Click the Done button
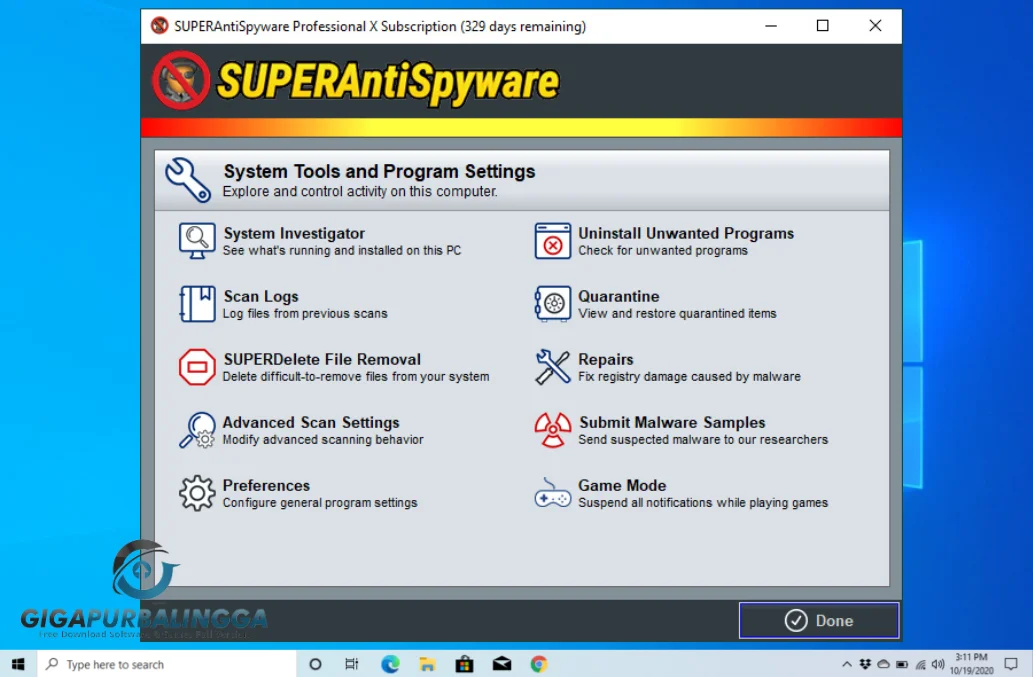1033x677 pixels. click(x=819, y=620)
